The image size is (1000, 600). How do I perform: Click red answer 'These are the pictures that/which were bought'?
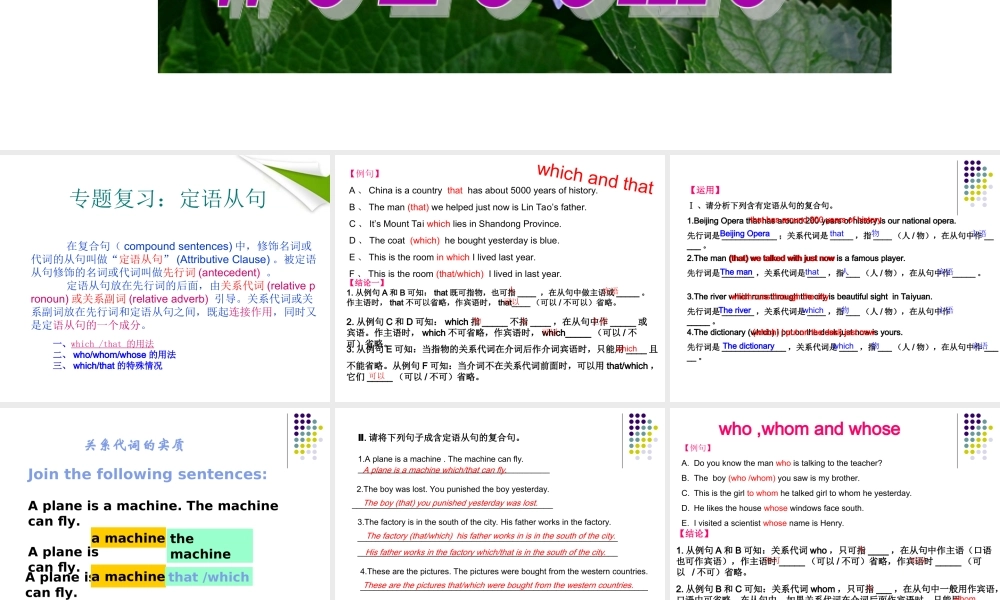[x=499, y=585]
